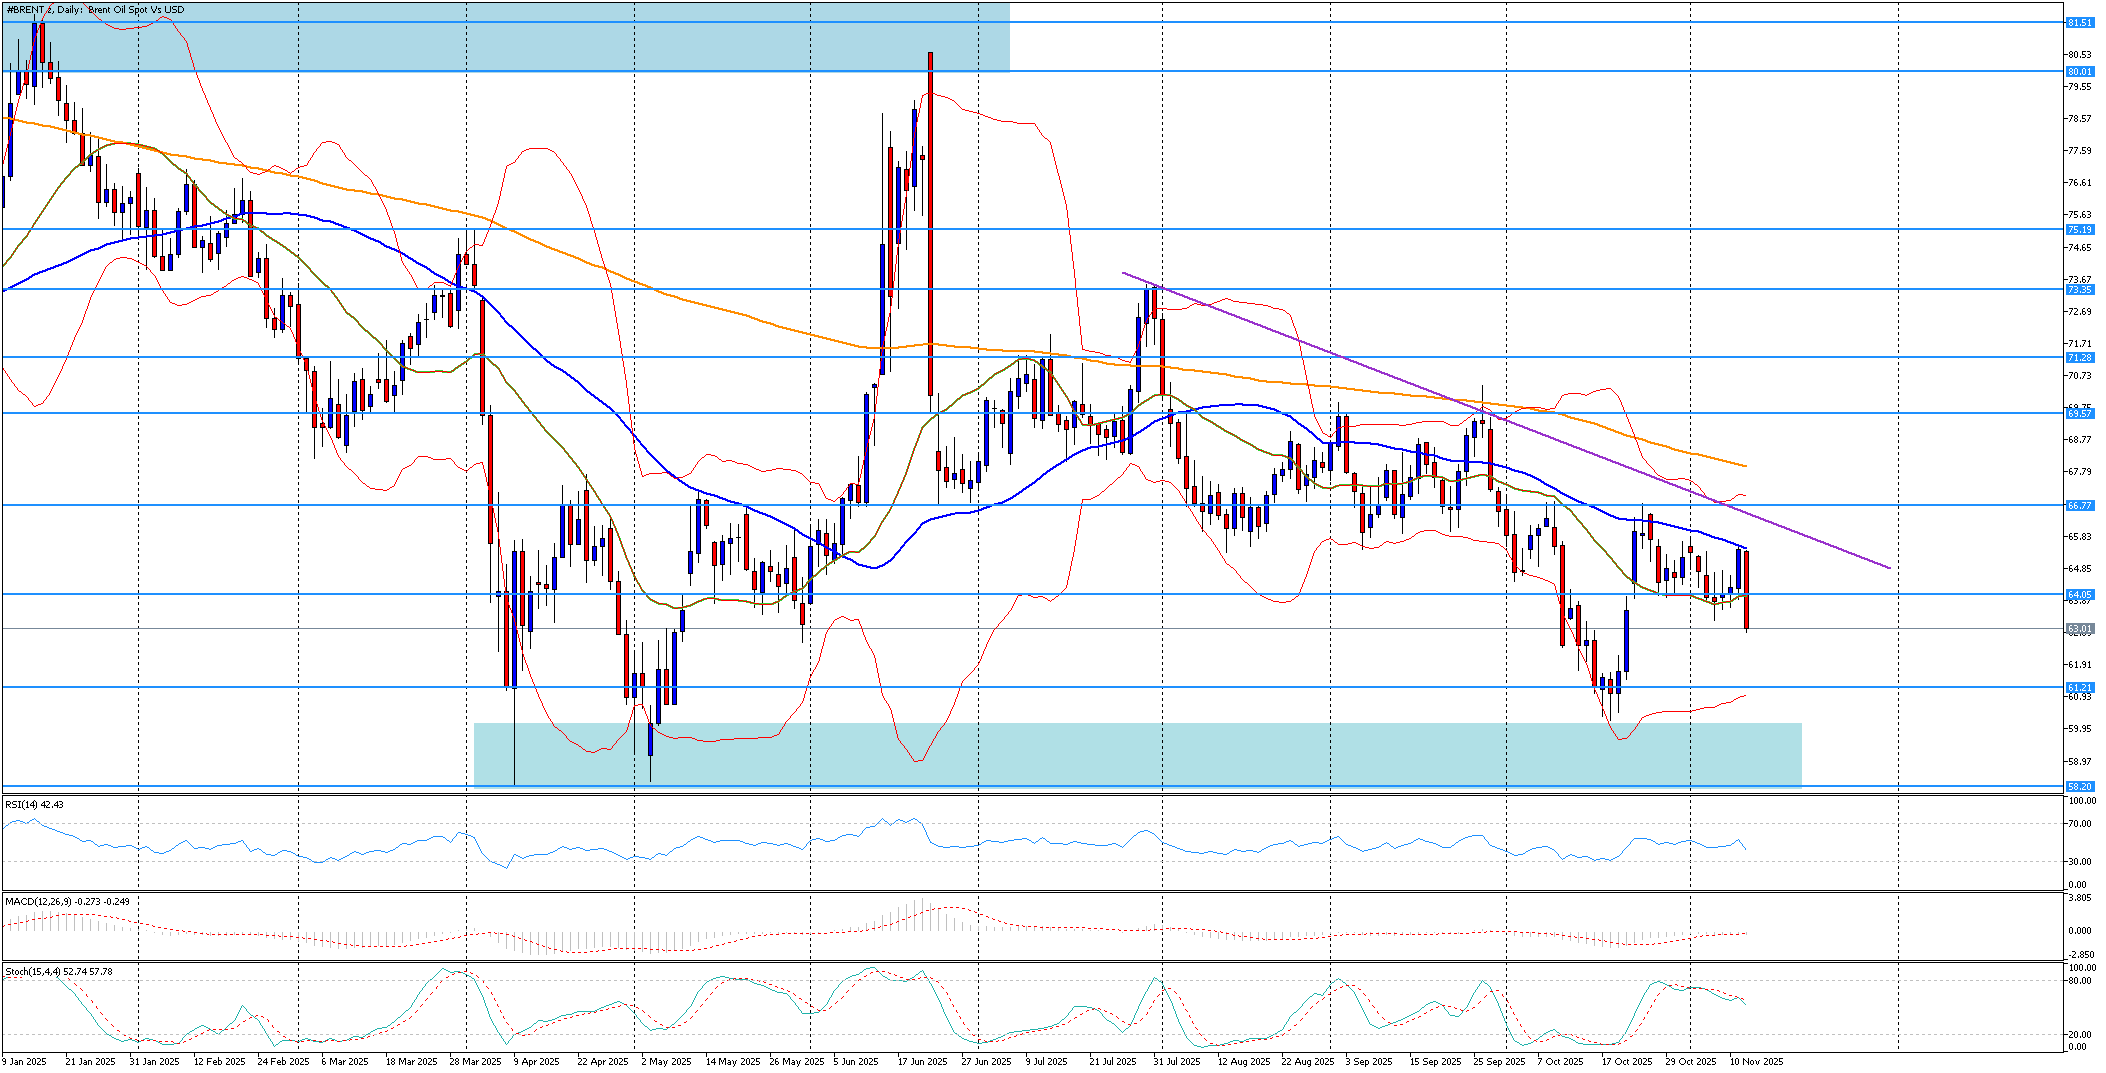
Task: Click the Stoch(15,4,4) indicator label
Action: point(58,971)
